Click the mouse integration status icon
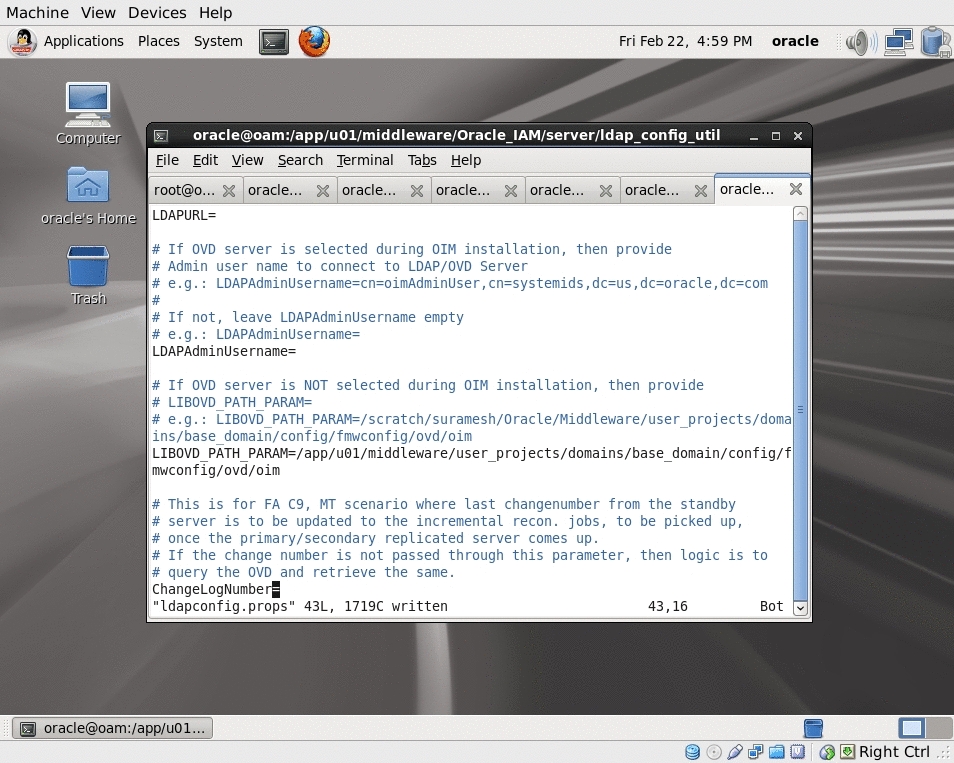 (x=827, y=752)
